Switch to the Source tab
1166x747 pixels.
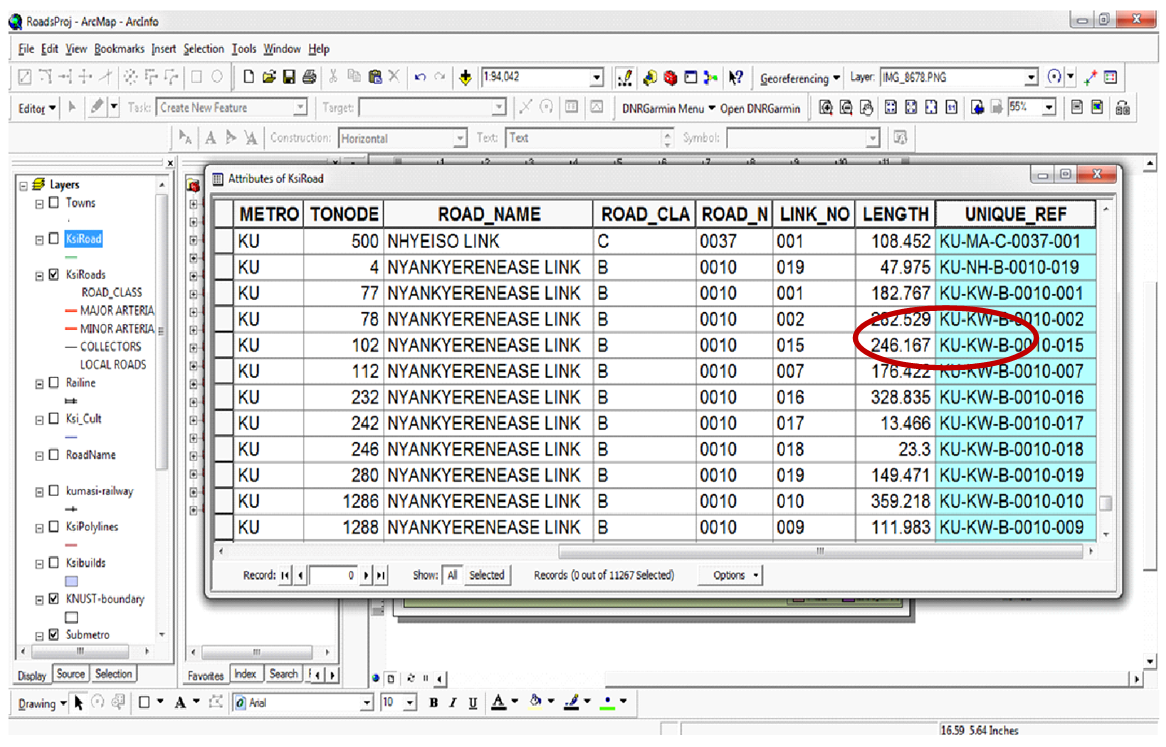click(70, 674)
